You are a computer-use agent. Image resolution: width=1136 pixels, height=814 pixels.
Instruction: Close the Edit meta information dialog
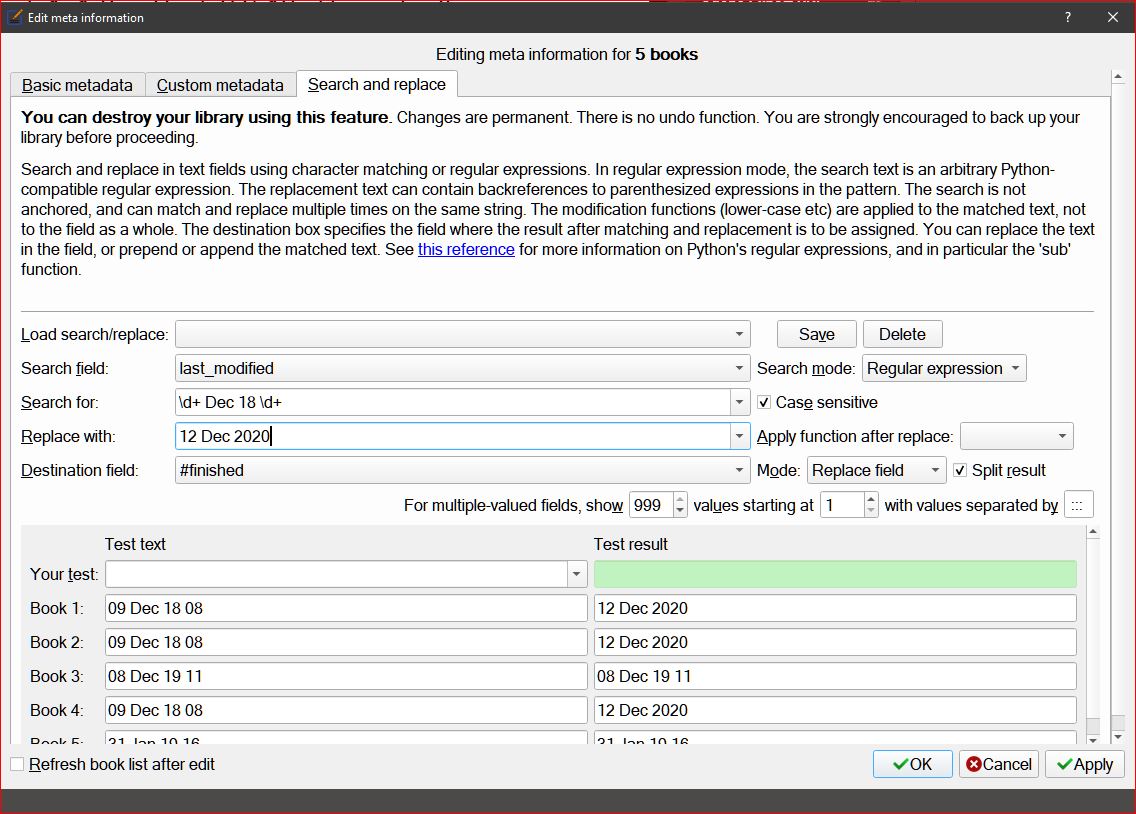click(x=1113, y=17)
